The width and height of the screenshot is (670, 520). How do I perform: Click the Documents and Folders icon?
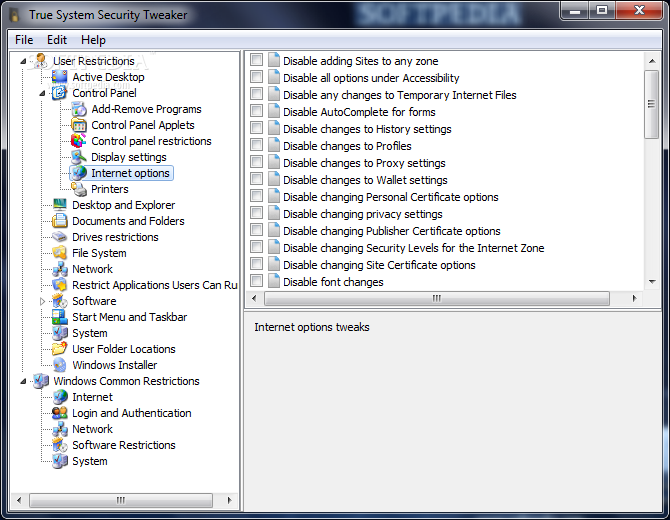pos(59,221)
